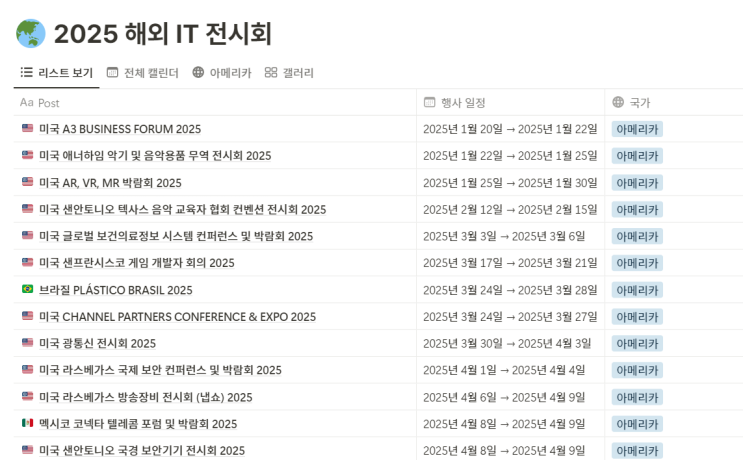The height and width of the screenshot is (460, 743).
Task: Click flag icon of 광통신 전시회 row
Action: 27,342
